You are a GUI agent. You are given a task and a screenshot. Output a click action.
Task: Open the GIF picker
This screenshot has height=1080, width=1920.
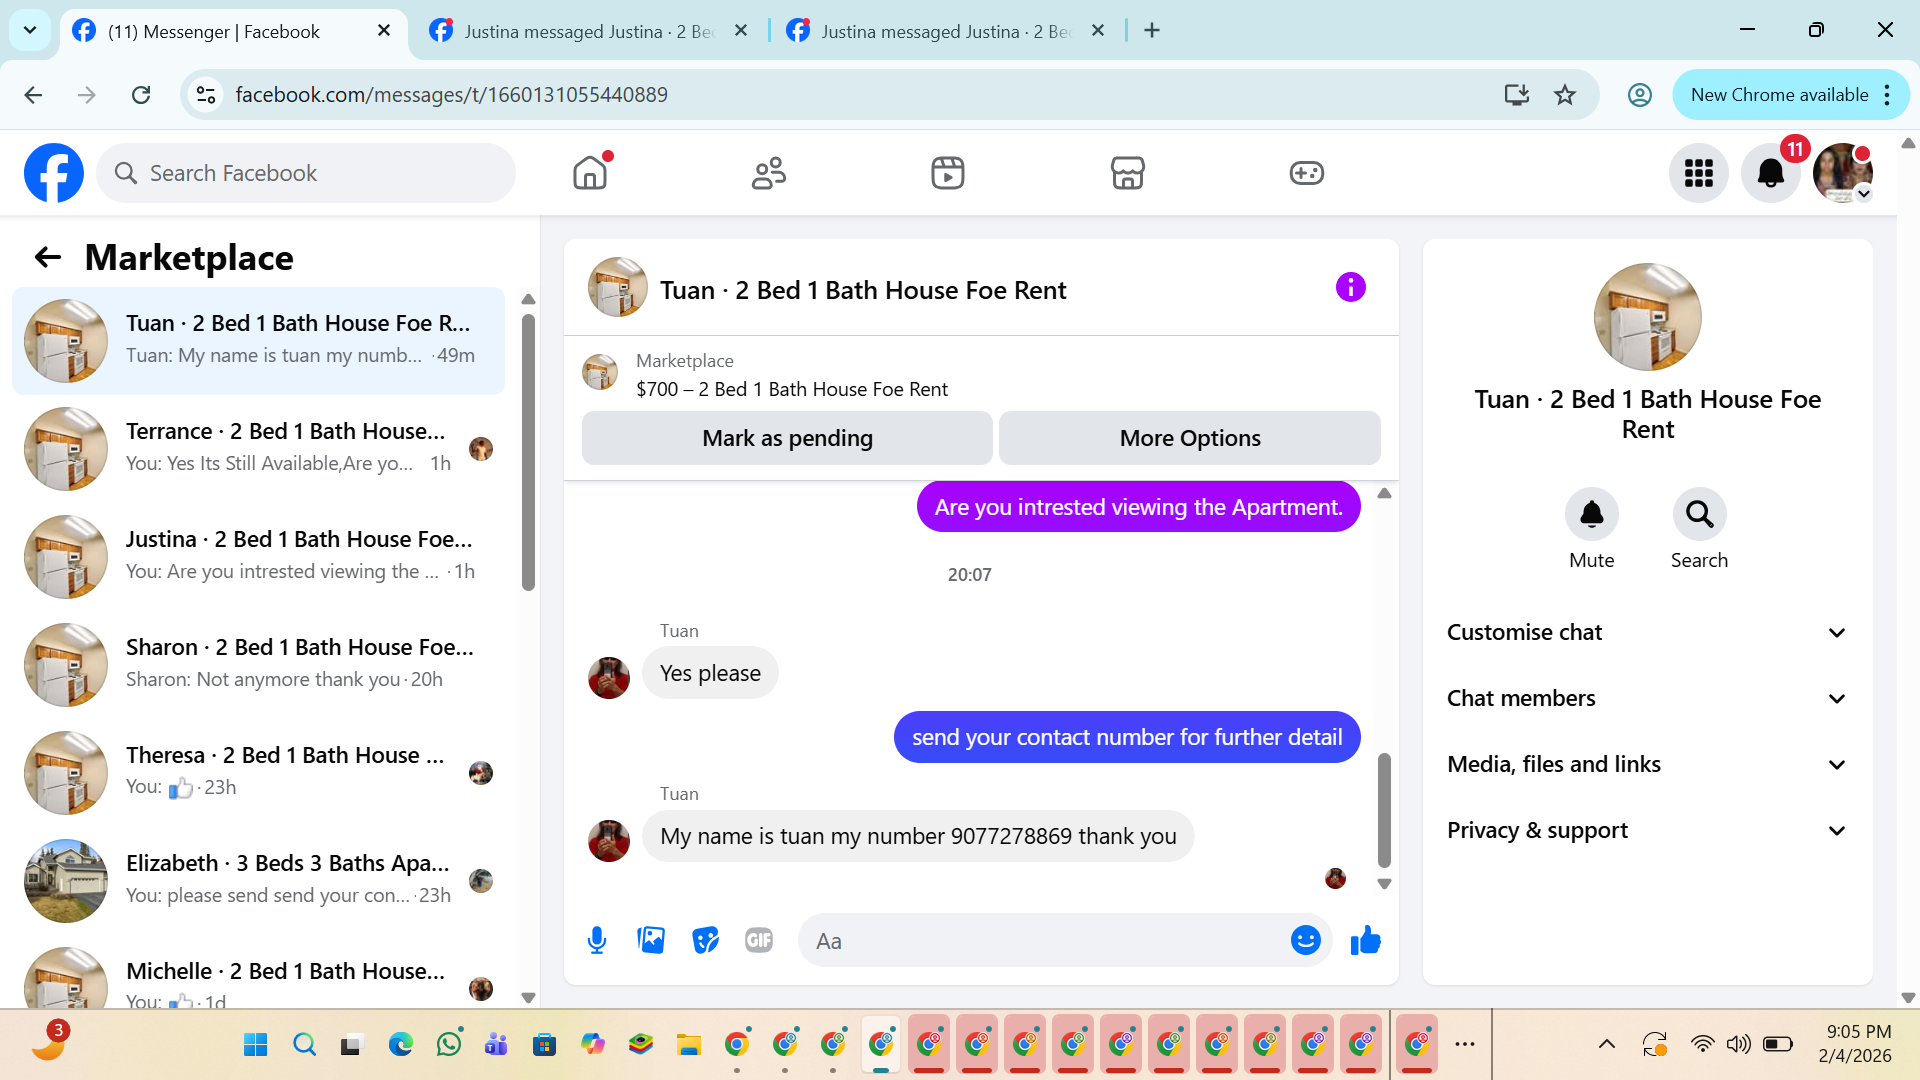(759, 940)
